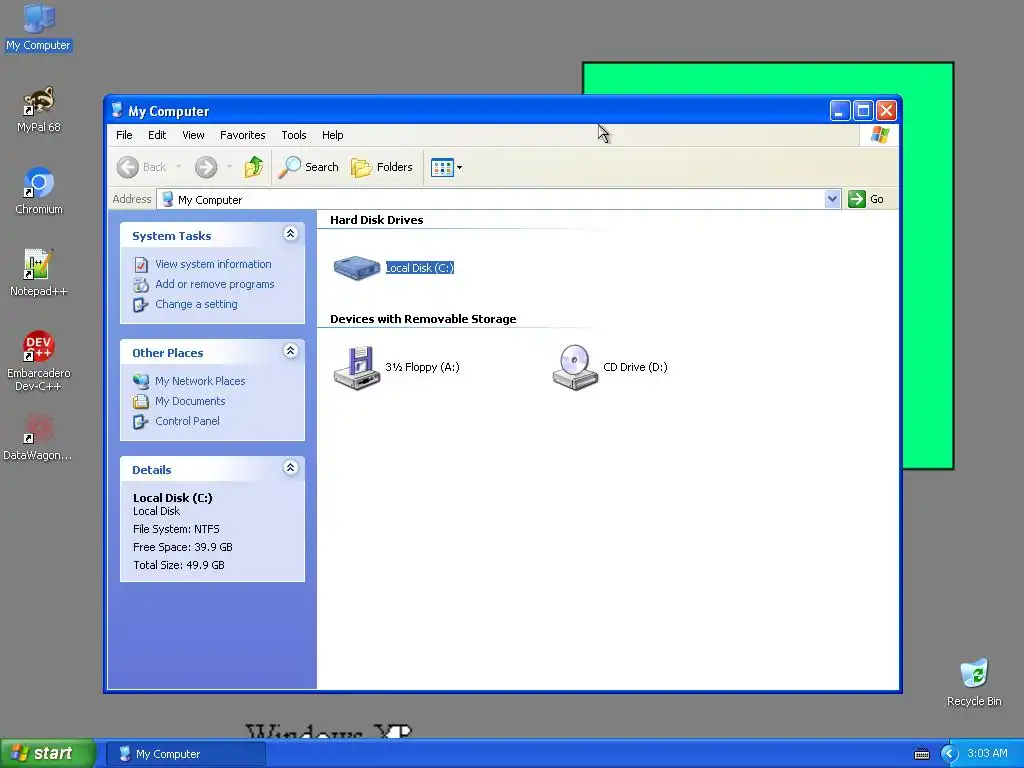Image resolution: width=1024 pixels, height=768 pixels.
Task: Select the MyPal 68 desktop shortcut
Action: pos(39,109)
